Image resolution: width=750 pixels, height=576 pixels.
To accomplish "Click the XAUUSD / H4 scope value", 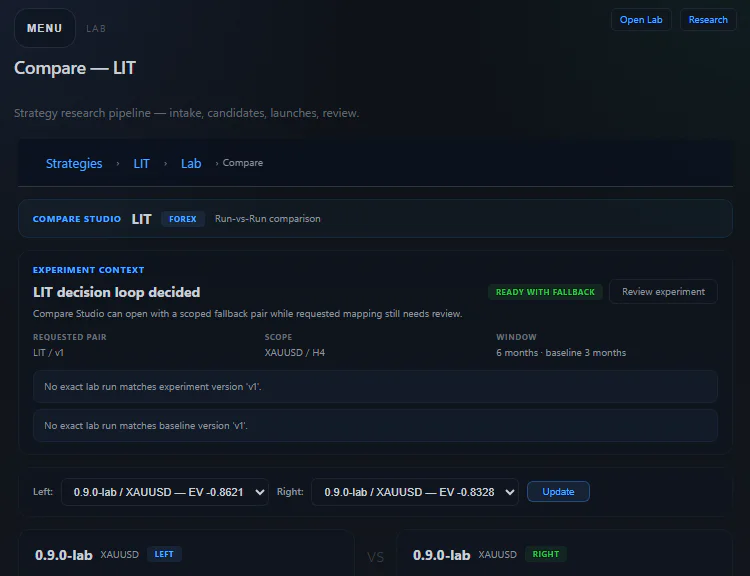I will pyautogui.click(x=295, y=353).
